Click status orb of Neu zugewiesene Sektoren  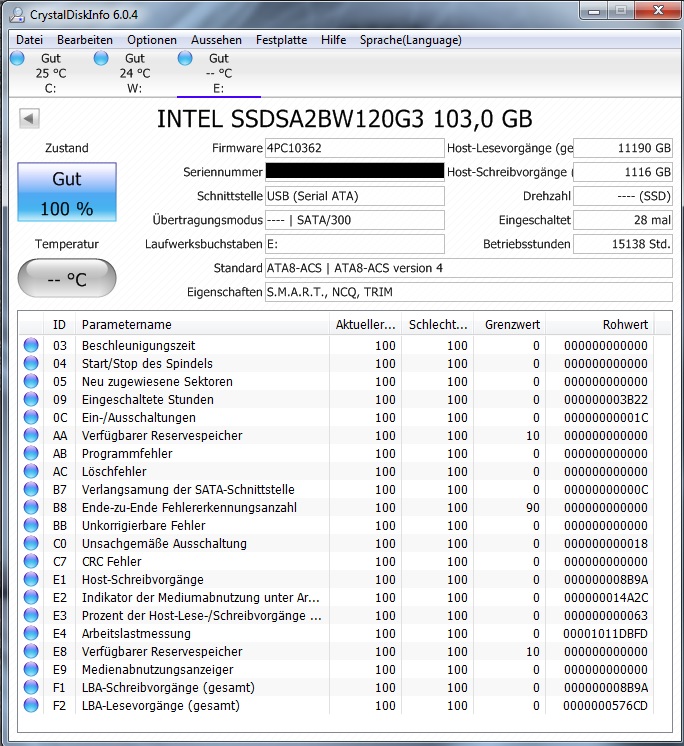click(31, 381)
